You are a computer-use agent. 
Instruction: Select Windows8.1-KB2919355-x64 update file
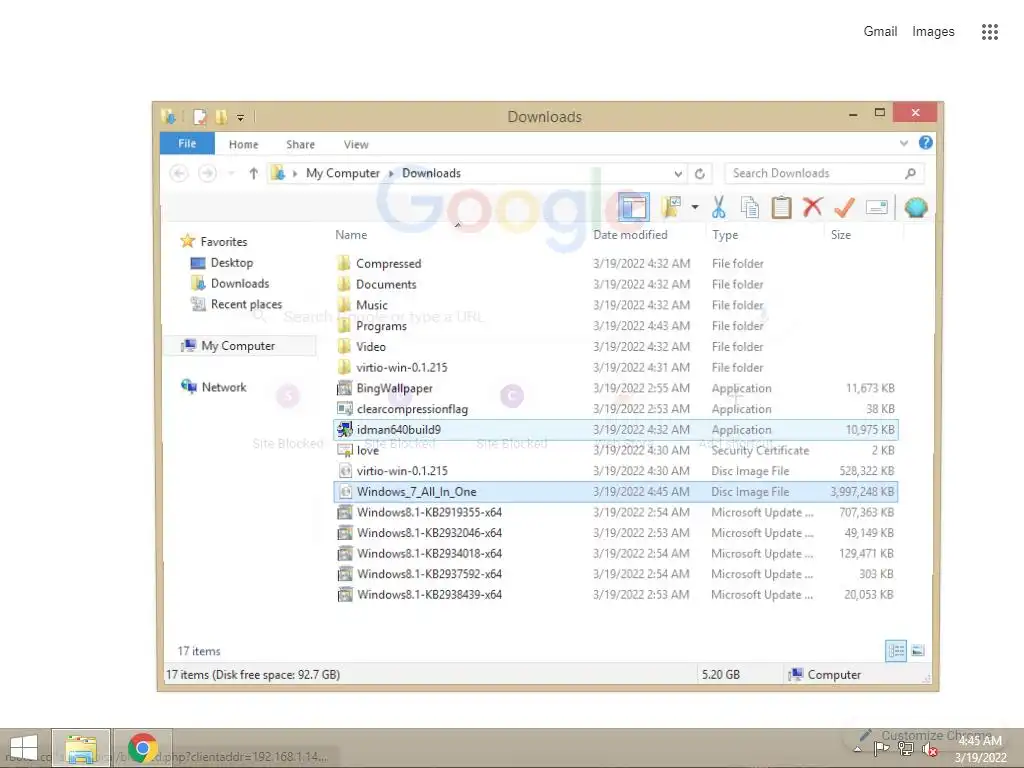click(428, 512)
